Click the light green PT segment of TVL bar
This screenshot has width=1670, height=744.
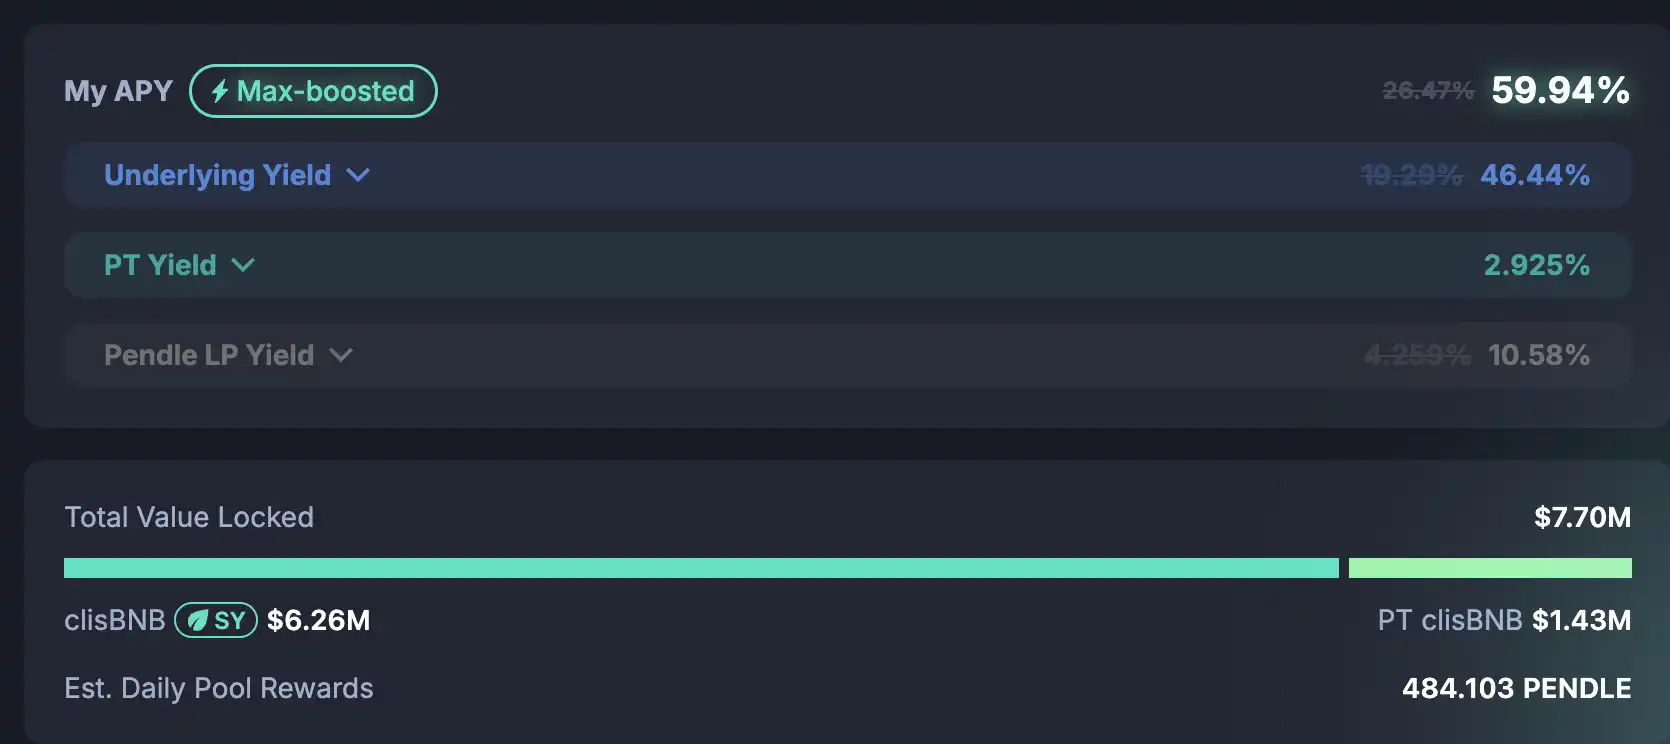1490,568
